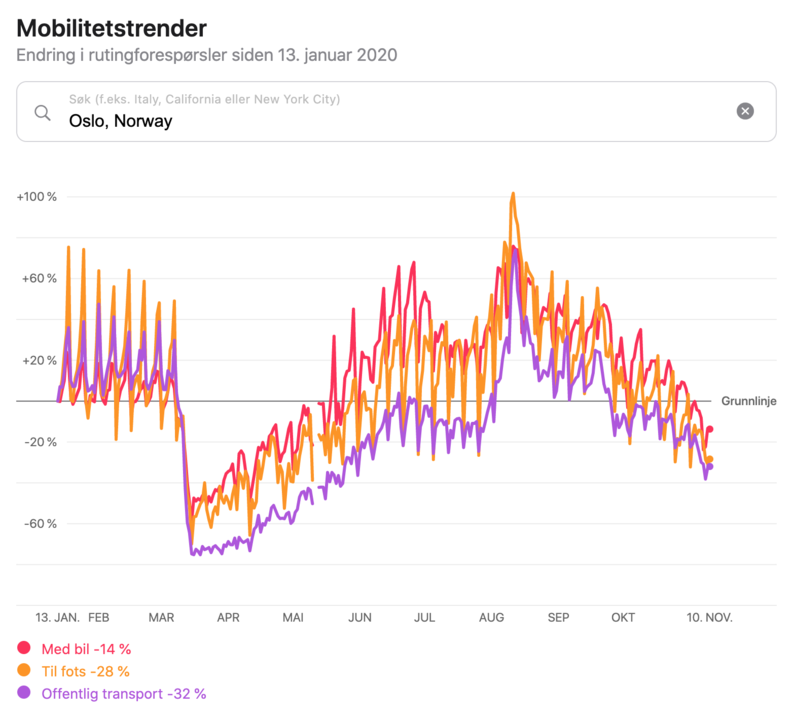Click the +100 % axis label

point(36,197)
